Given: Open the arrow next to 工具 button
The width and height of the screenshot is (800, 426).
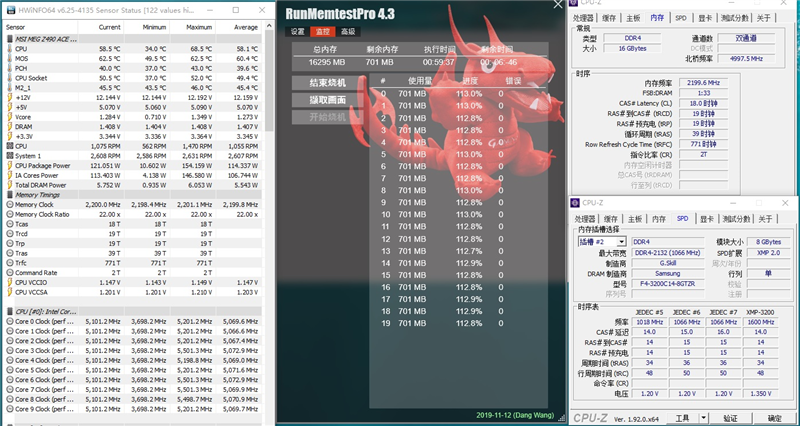Looking at the screenshot, I should tap(703, 418).
